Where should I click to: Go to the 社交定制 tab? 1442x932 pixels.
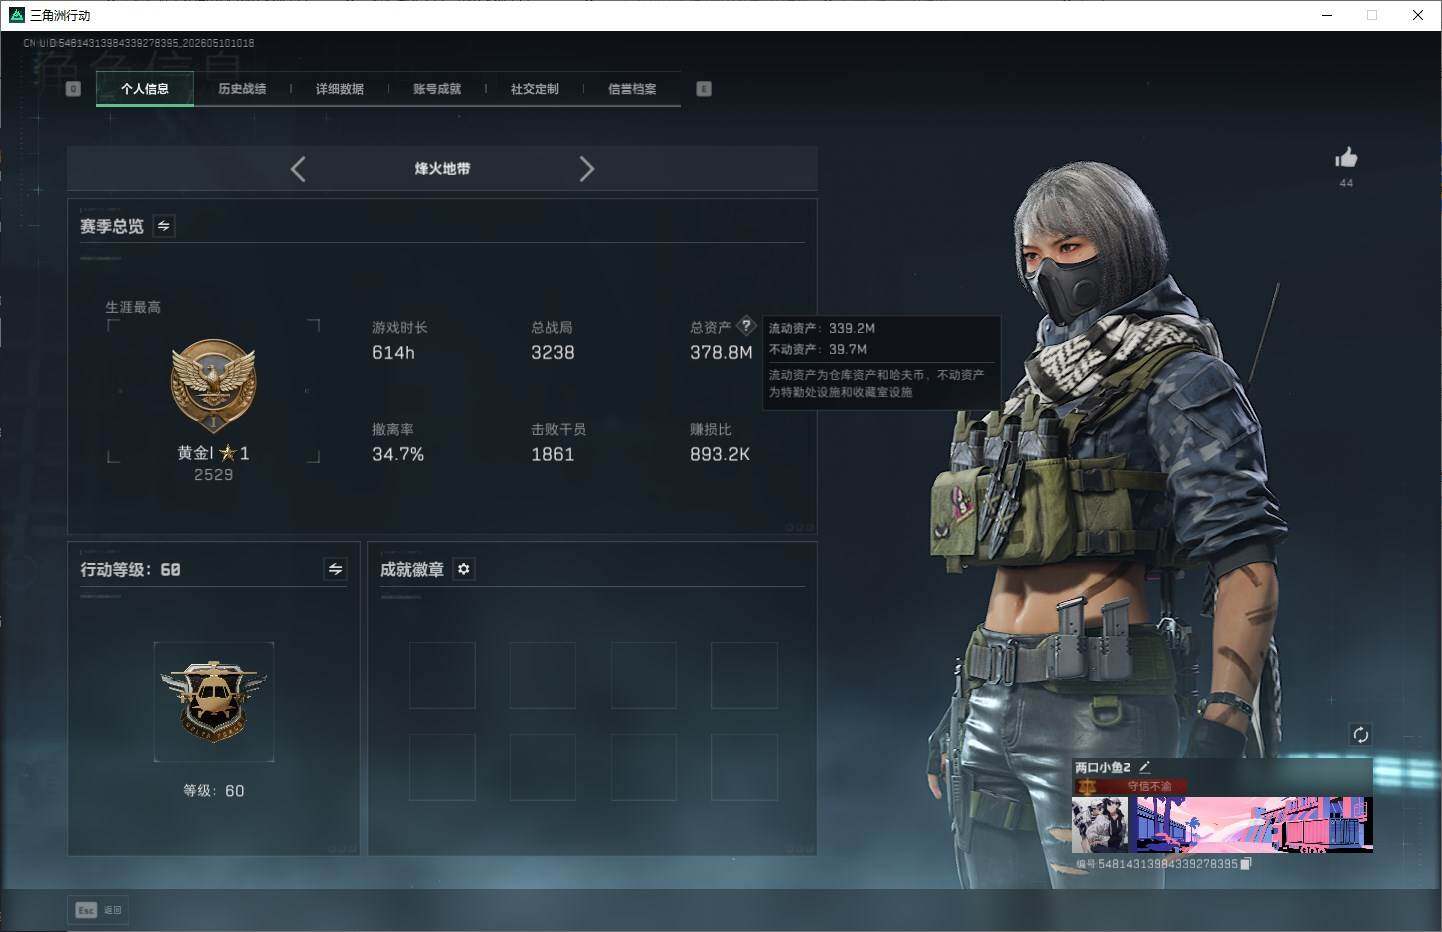tap(535, 89)
